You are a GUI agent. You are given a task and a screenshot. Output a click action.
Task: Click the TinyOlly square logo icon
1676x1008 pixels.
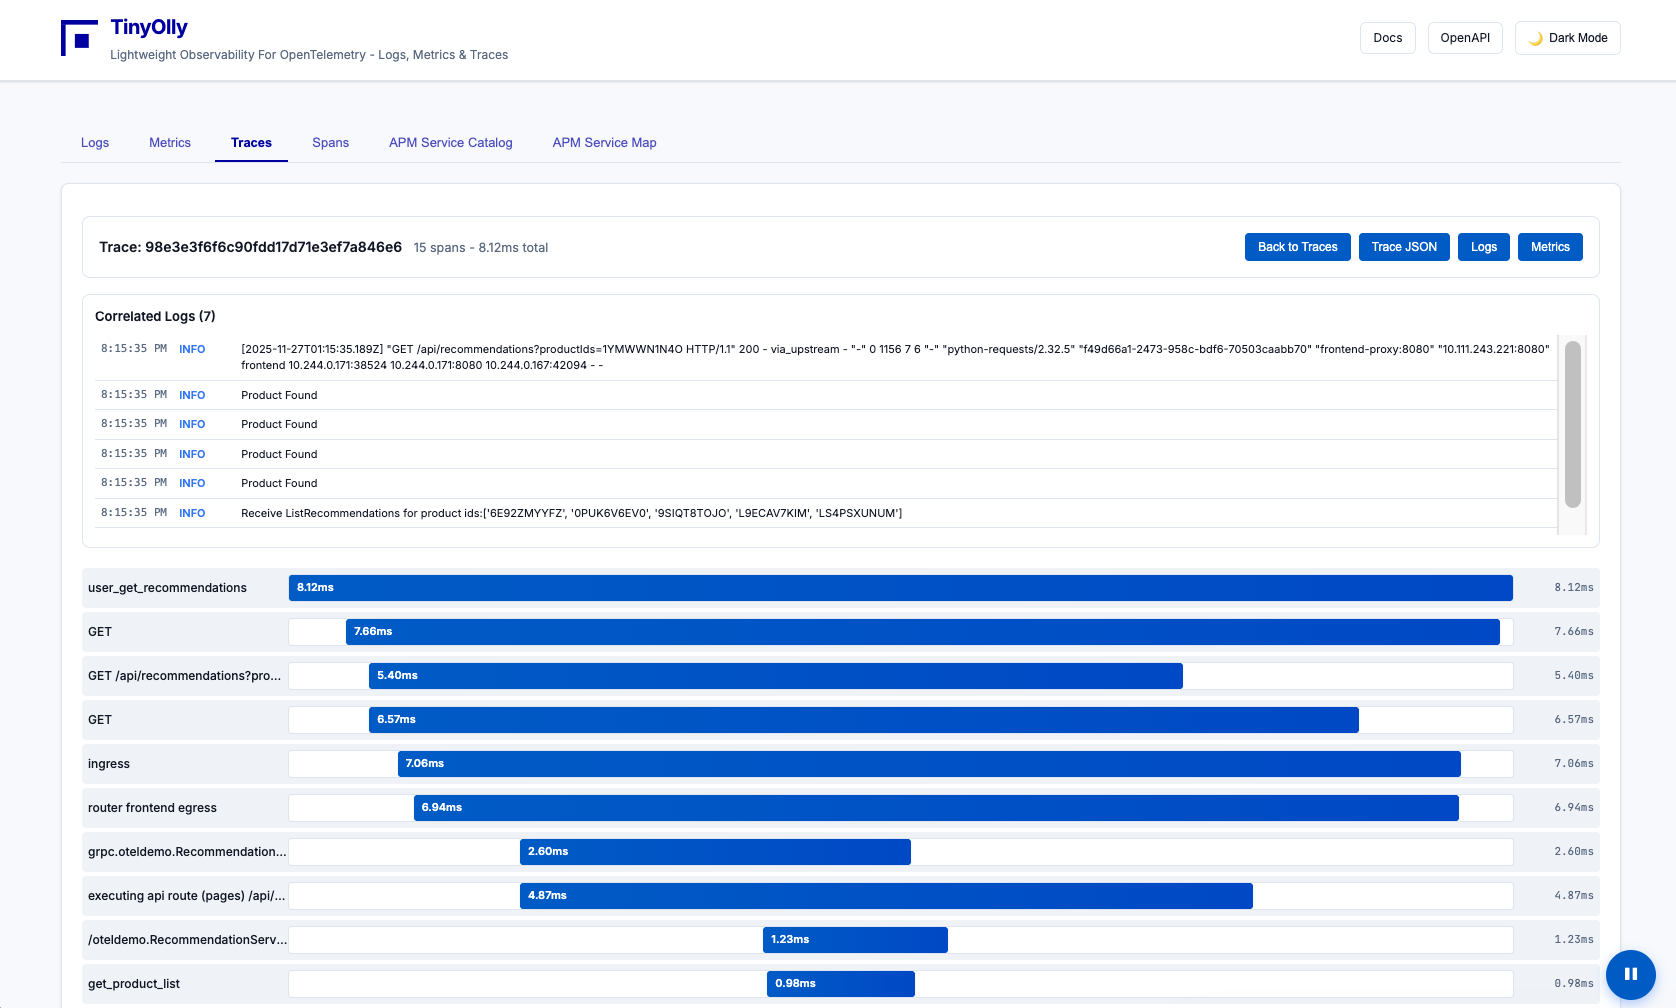click(79, 38)
